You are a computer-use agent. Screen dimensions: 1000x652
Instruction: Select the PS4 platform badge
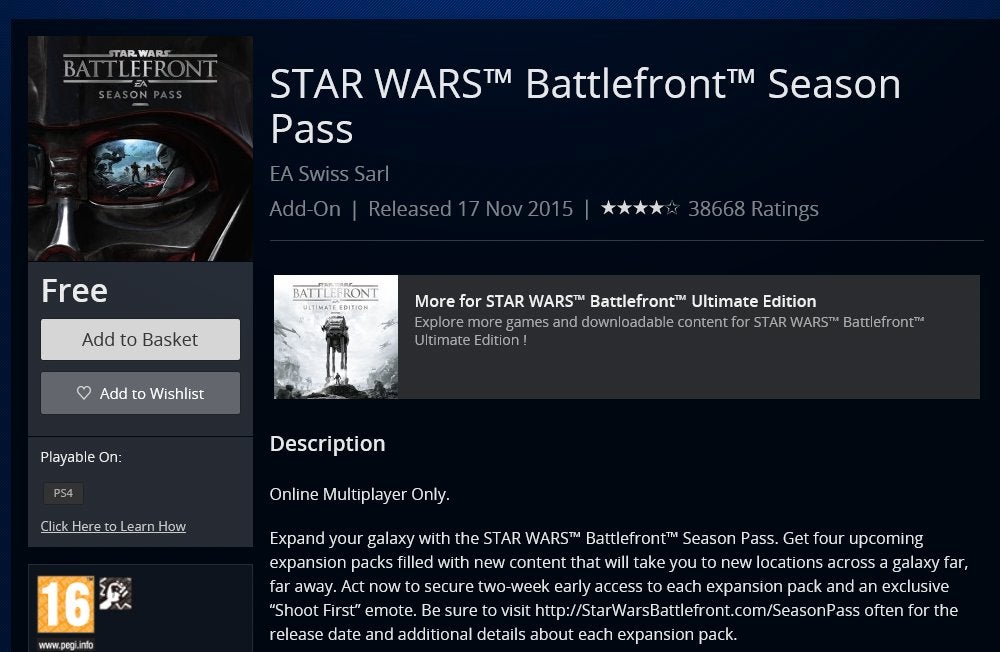(63, 493)
